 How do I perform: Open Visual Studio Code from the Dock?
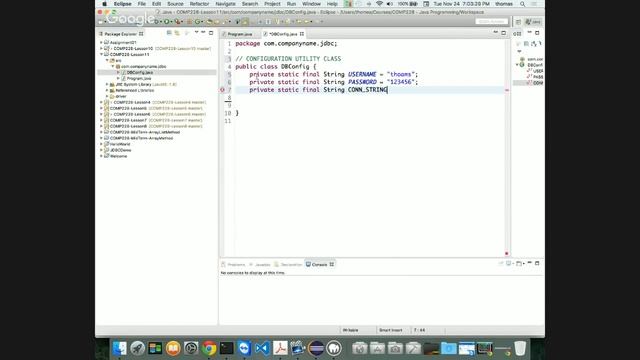pyautogui.click(x=262, y=348)
